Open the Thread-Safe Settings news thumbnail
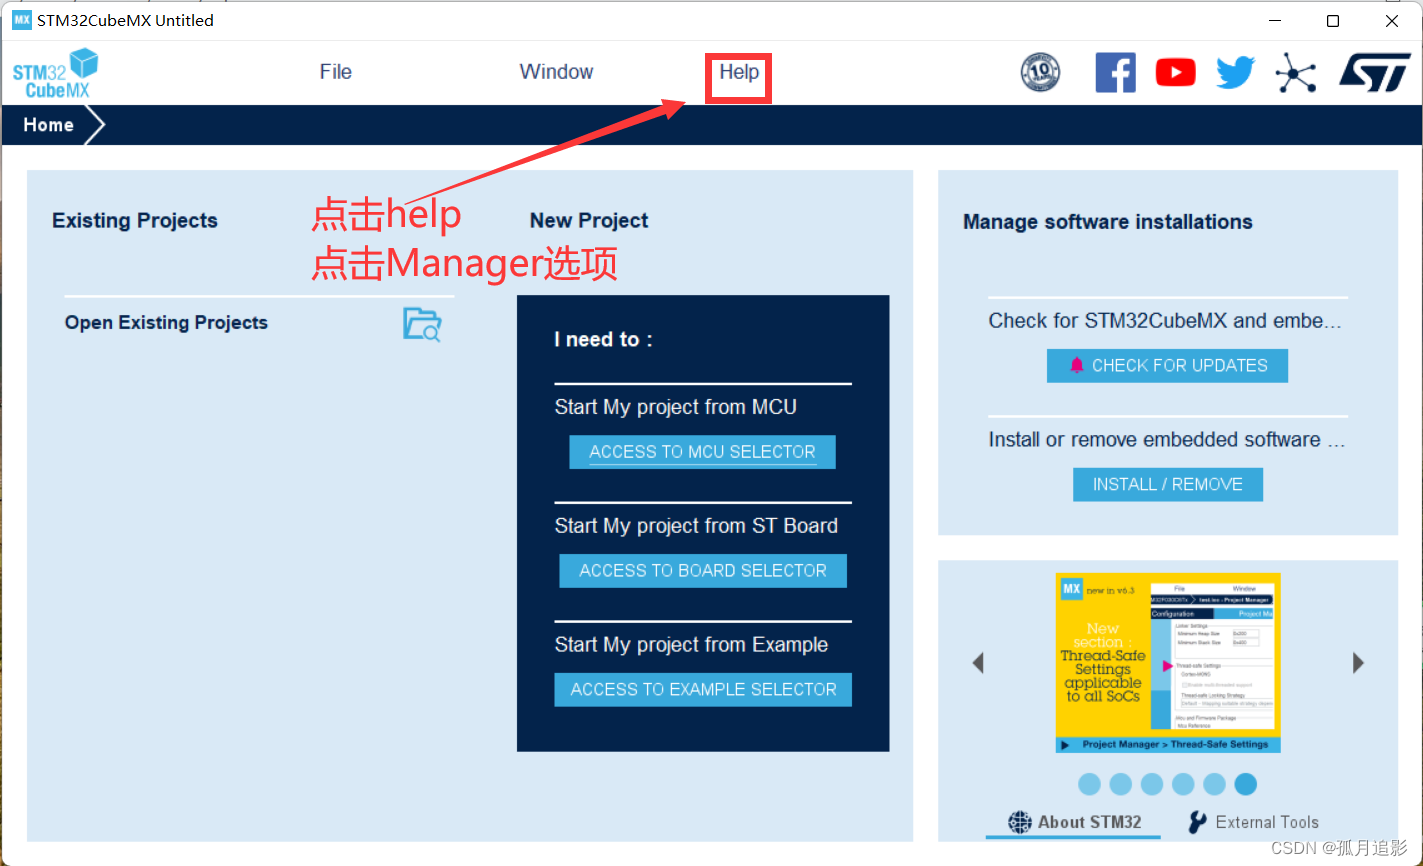This screenshot has height=866, width=1423. coord(1168,662)
